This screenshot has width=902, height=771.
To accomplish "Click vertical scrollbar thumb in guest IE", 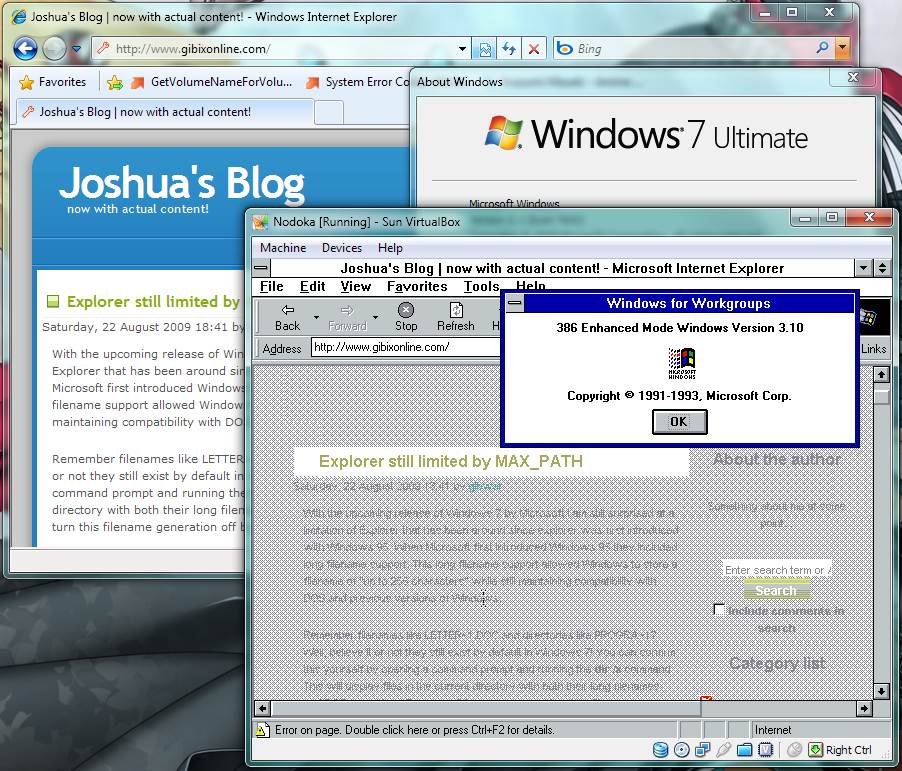I will click(x=881, y=396).
